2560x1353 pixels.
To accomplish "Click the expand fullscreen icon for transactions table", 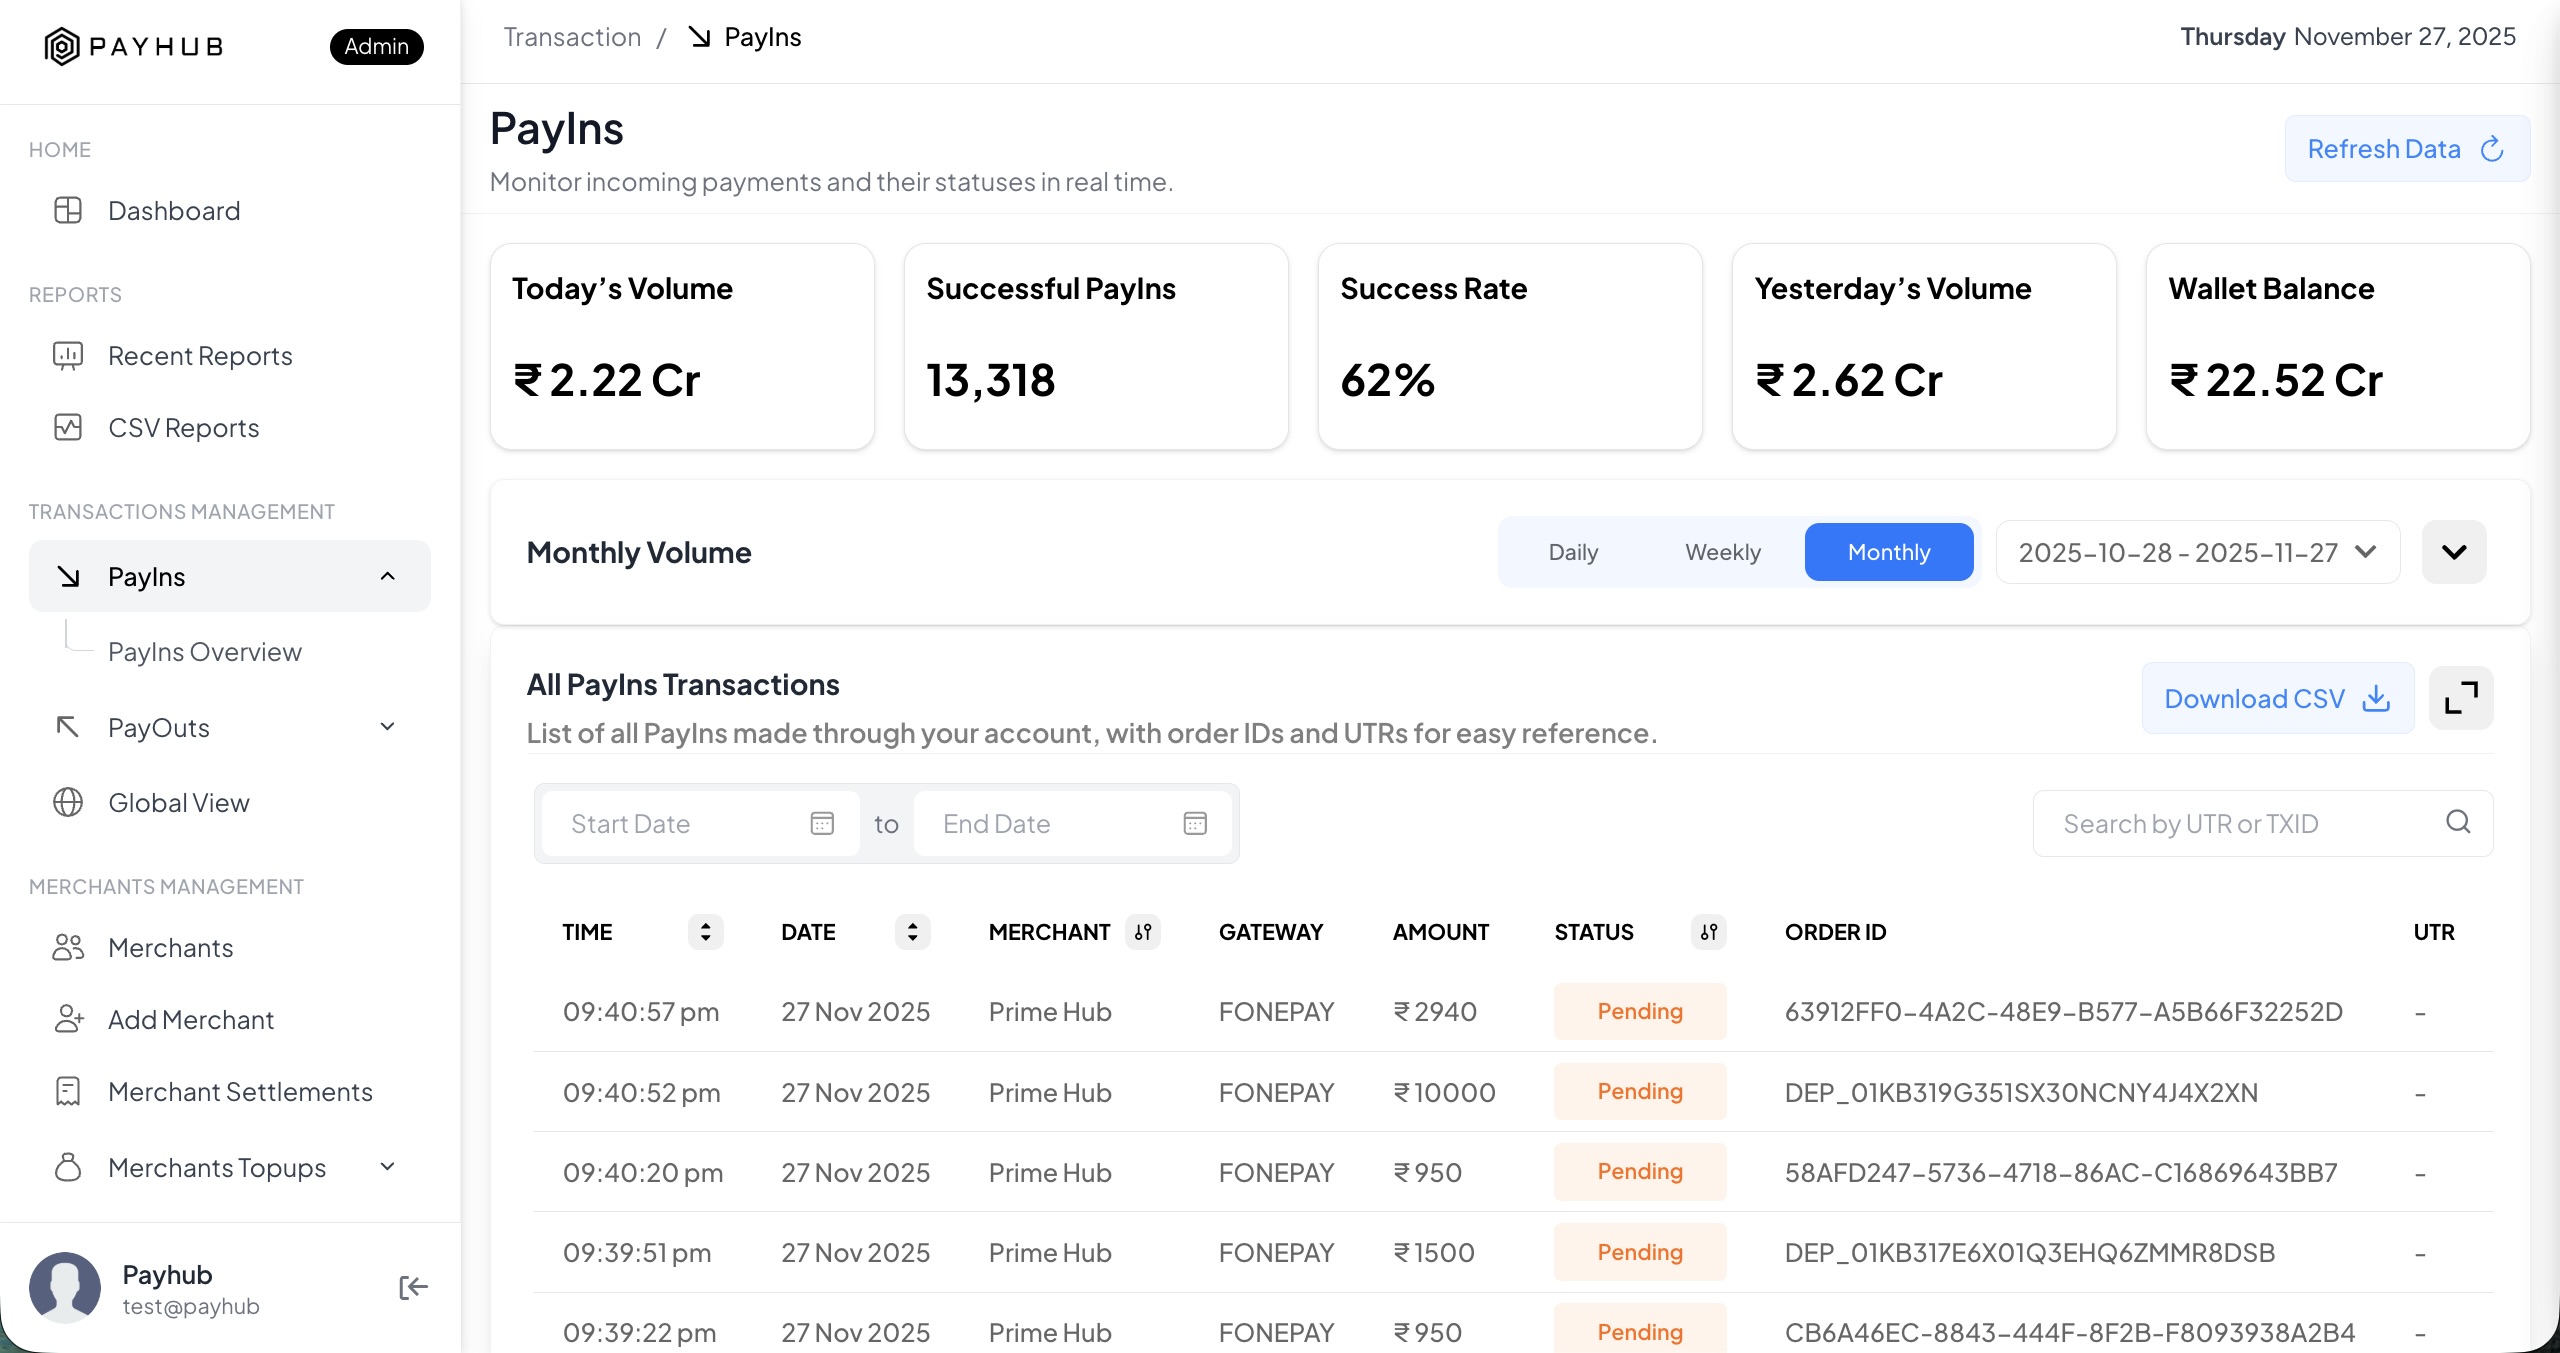I will pos(2460,698).
